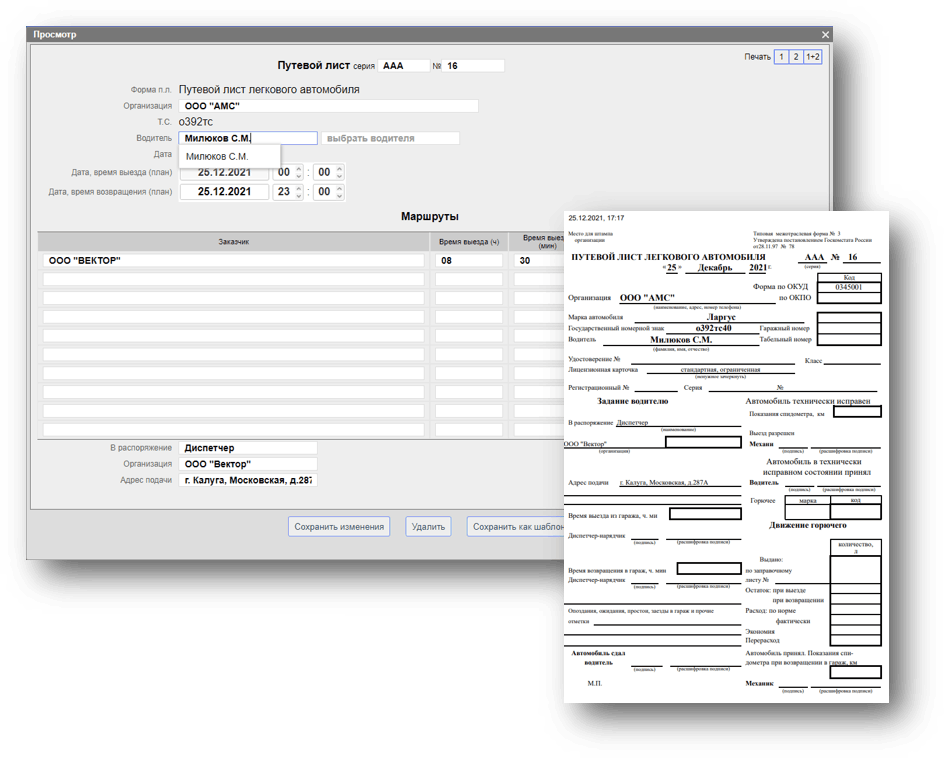Screen dimensions: 950x758
Task: Click the Сохранить изменения button
Action: pyautogui.click(x=339, y=527)
